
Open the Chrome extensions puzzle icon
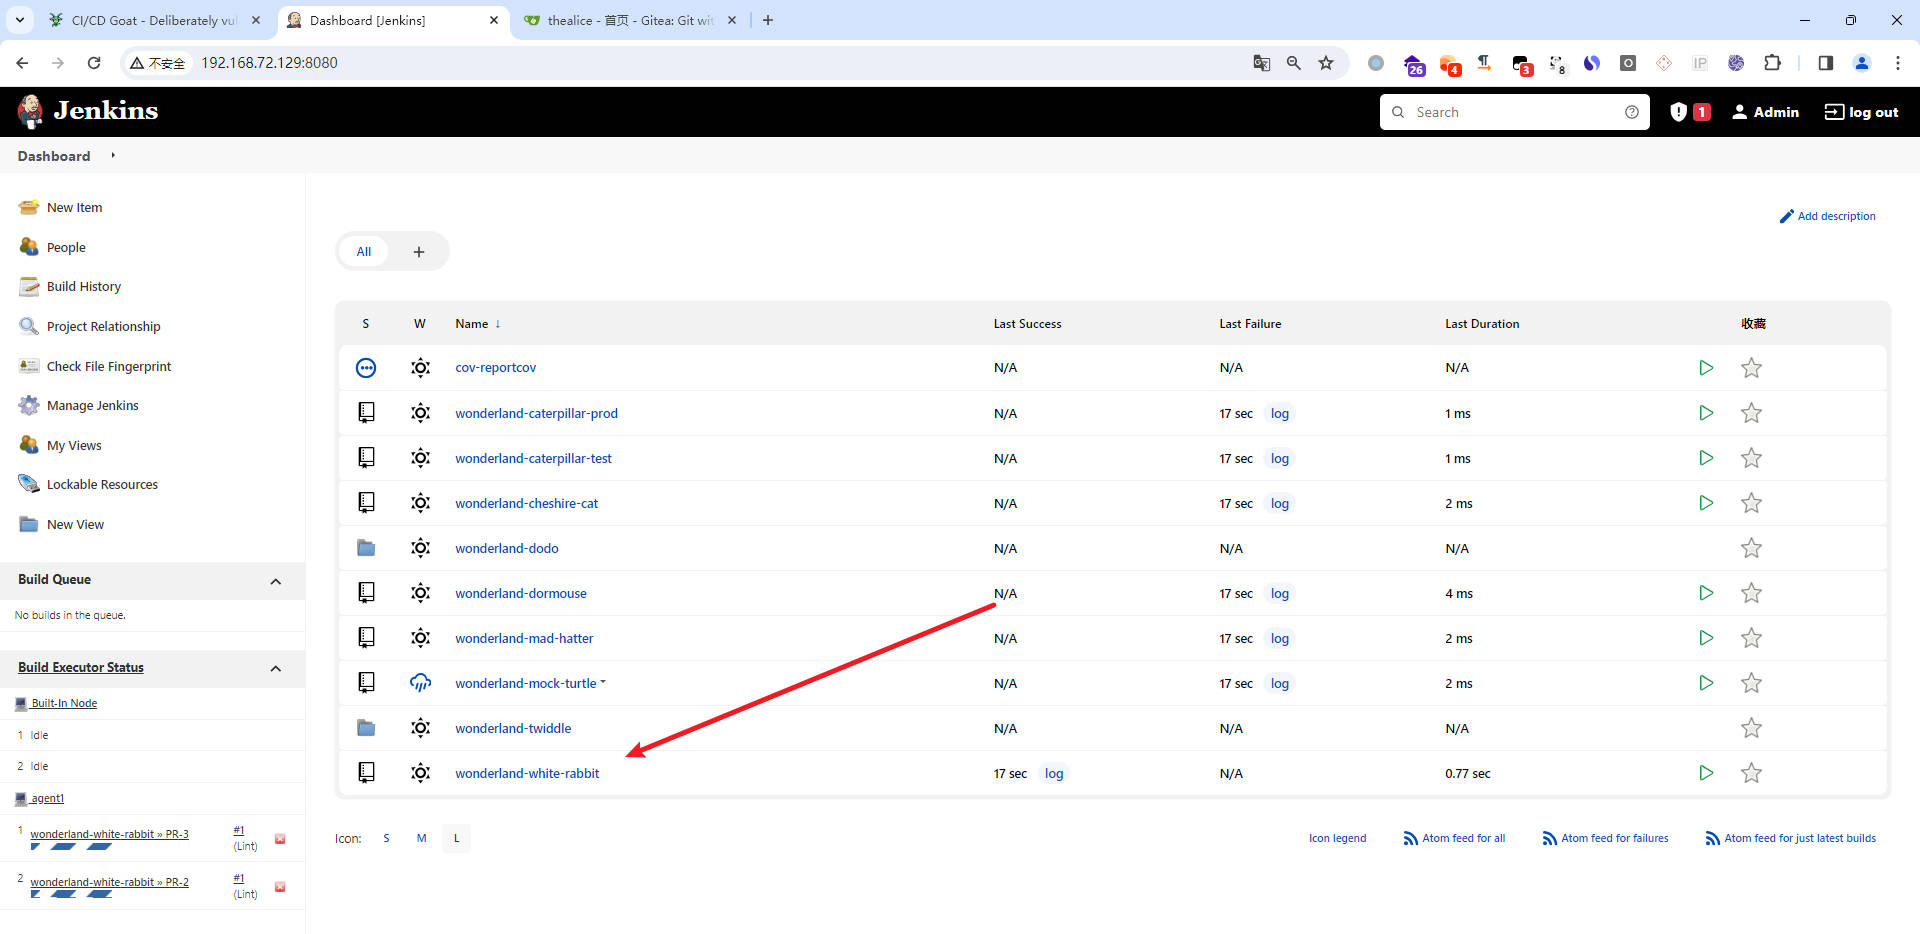coord(1772,63)
